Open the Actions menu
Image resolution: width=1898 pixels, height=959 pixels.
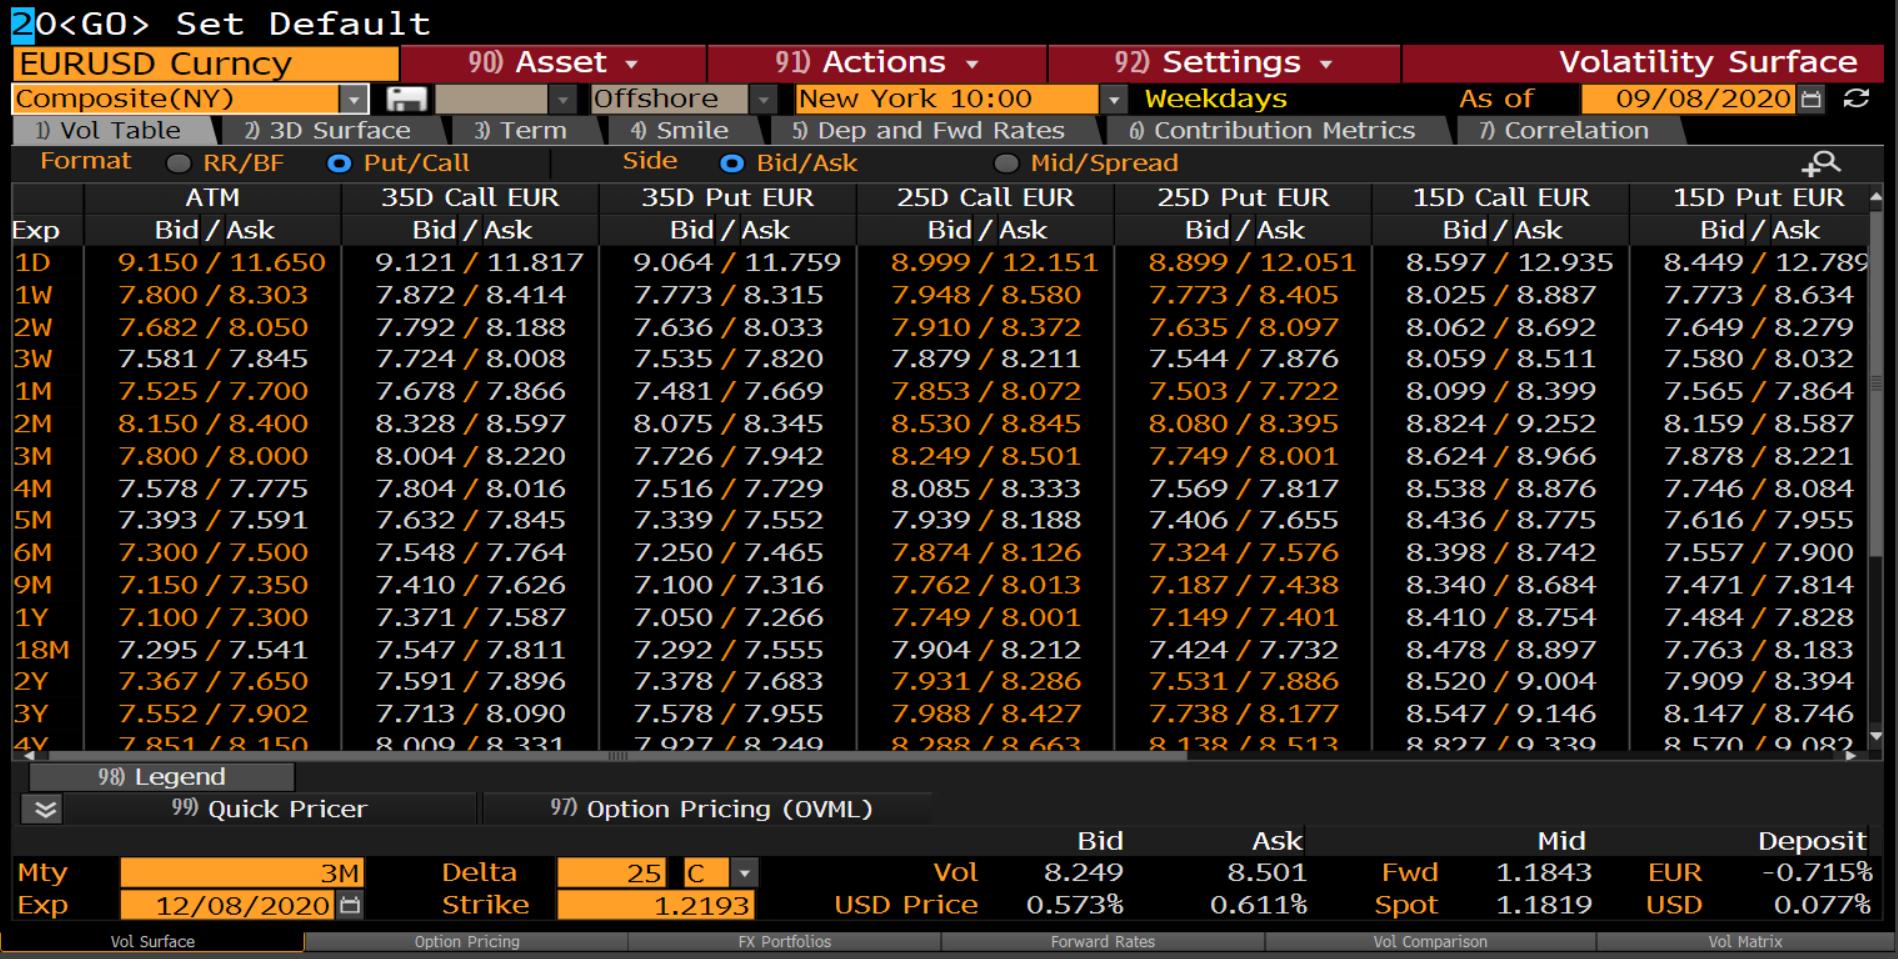(x=877, y=63)
